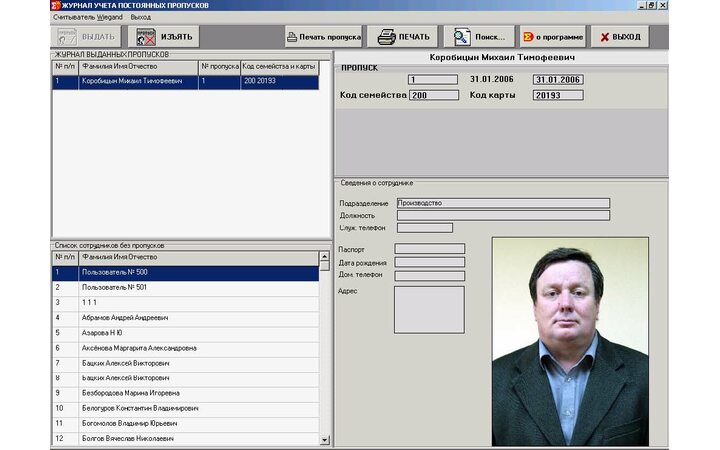
Task: Click the printer icon on ПЕЧАТЬ
Action: pyautogui.click(x=387, y=37)
